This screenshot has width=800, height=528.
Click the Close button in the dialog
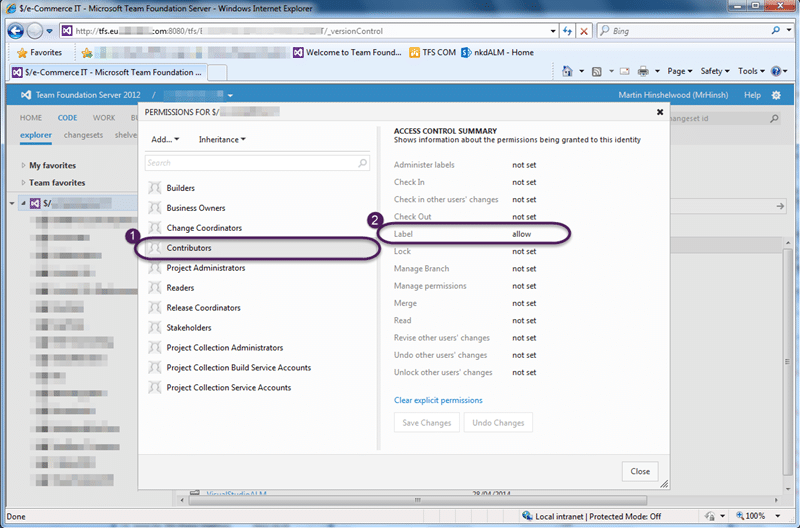point(640,471)
